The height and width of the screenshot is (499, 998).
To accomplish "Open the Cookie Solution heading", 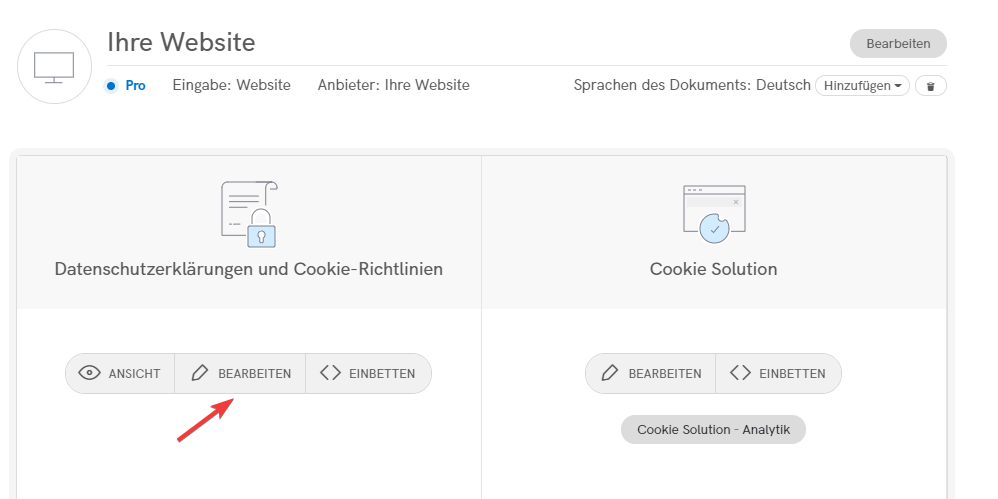I will [x=713, y=269].
